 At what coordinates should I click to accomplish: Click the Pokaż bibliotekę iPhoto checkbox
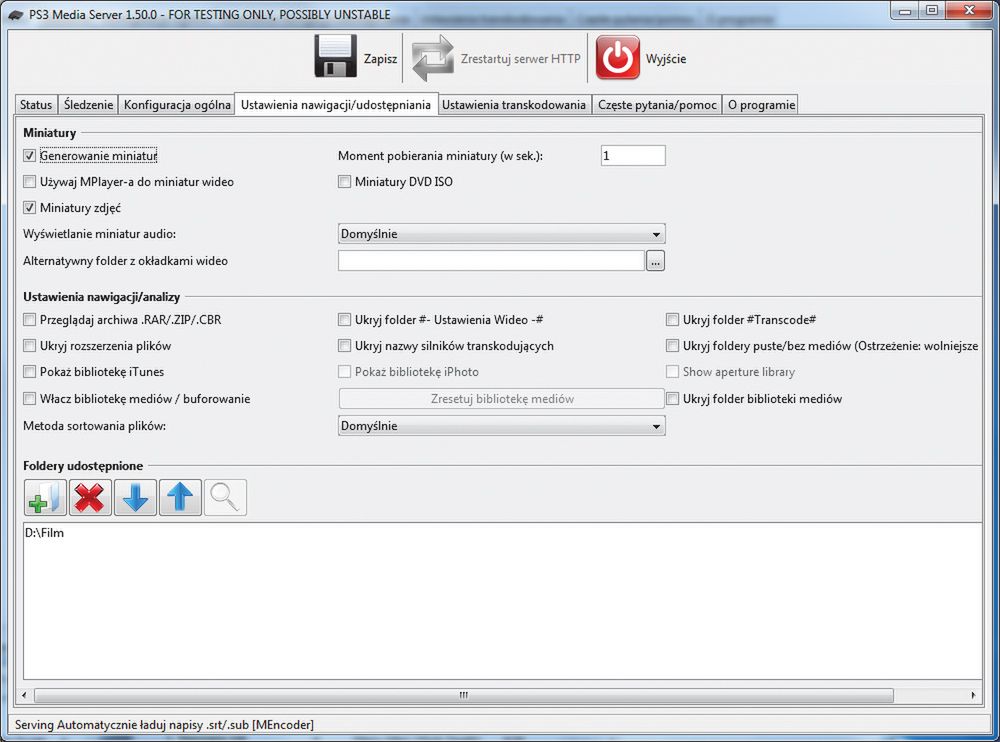point(344,371)
